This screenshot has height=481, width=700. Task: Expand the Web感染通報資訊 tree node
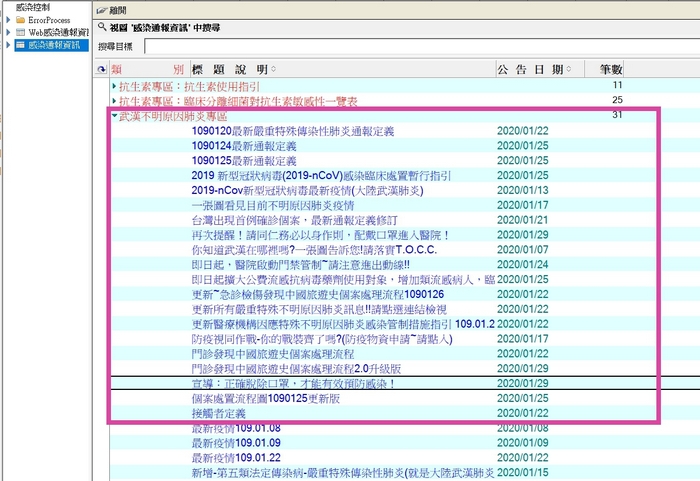[8, 32]
